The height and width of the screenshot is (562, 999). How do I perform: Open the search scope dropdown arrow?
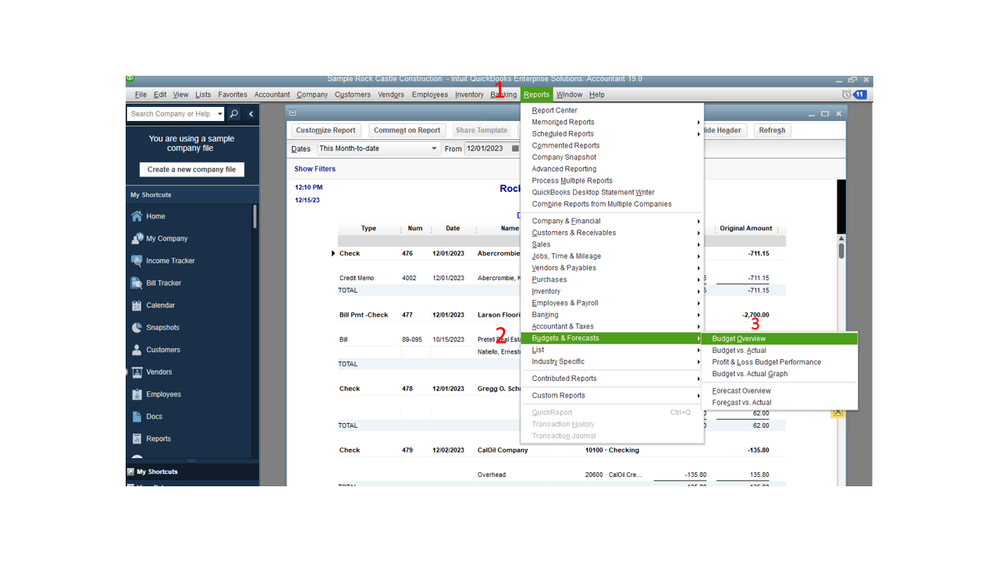coord(220,114)
